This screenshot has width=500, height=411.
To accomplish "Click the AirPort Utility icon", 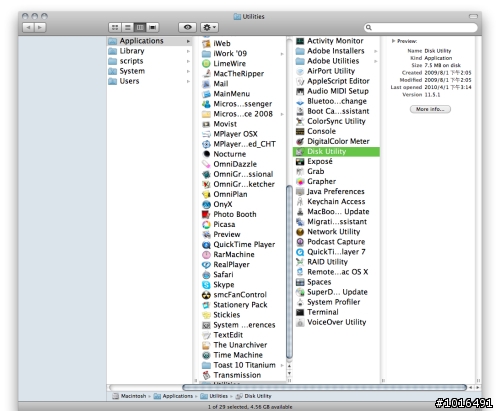I will (x=300, y=71).
